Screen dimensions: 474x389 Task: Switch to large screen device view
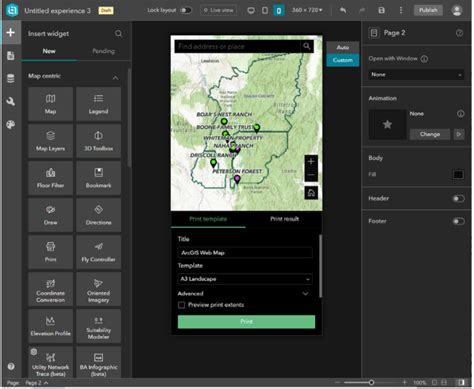(251, 10)
